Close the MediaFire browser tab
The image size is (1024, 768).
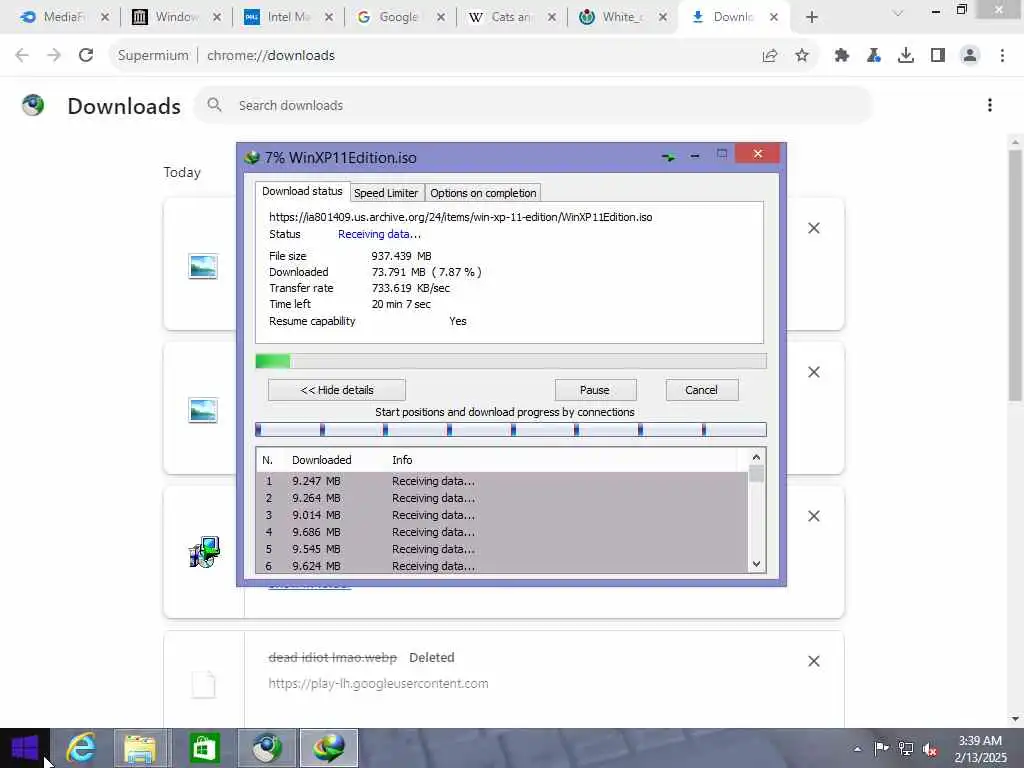(x=104, y=17)
